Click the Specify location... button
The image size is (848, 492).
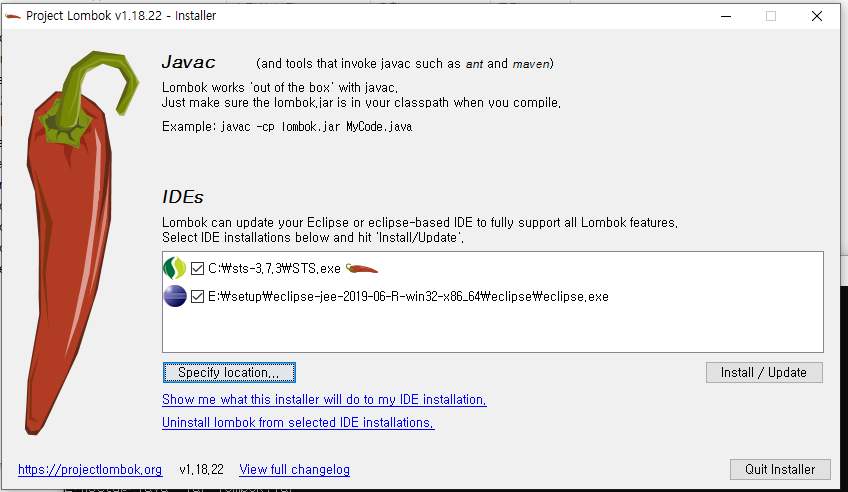pyautogui.click(x=229, y=373)
